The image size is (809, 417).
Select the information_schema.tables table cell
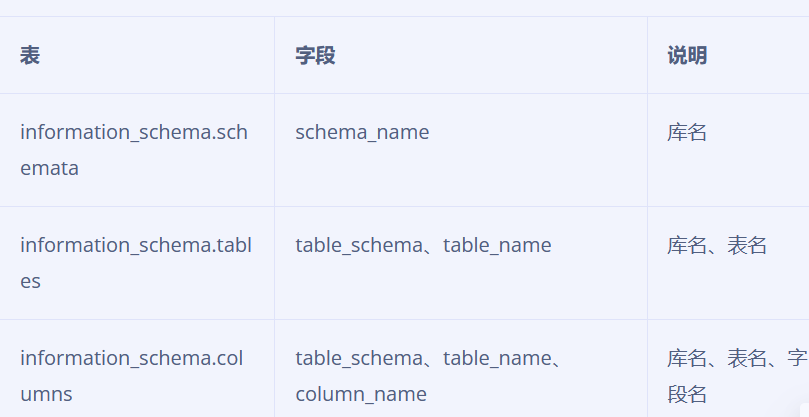coord(136,263)
